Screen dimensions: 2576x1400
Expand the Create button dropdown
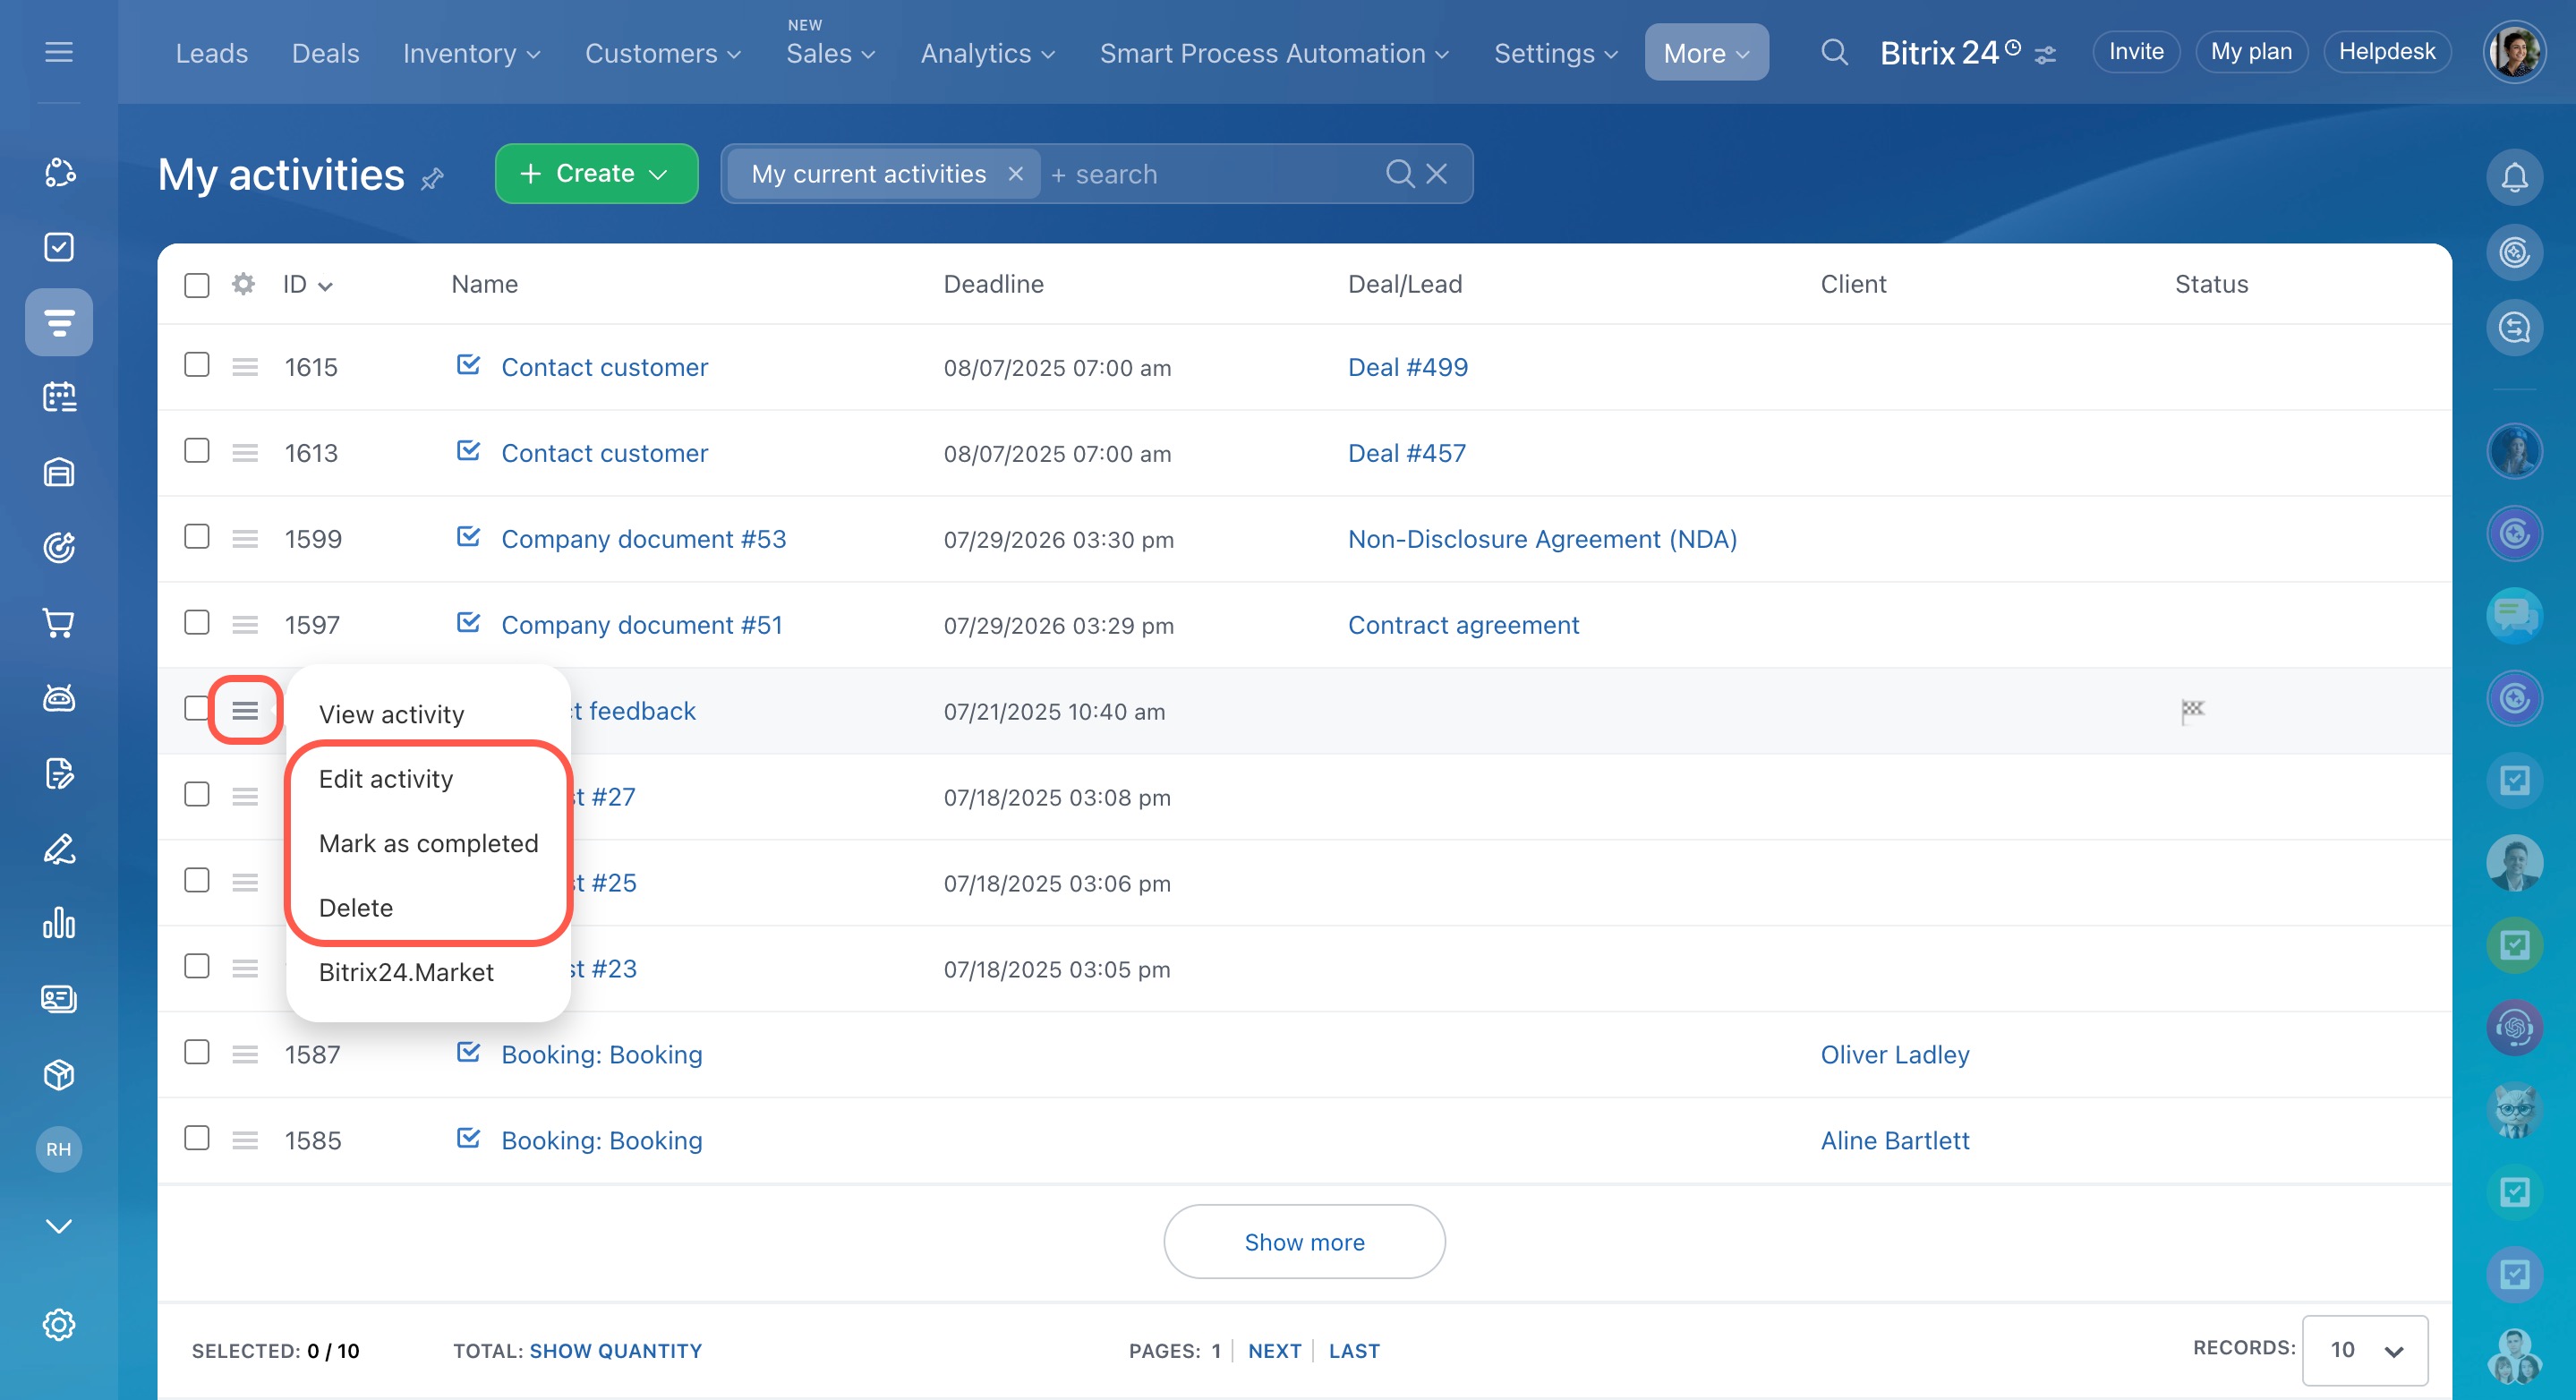[658, 174]
